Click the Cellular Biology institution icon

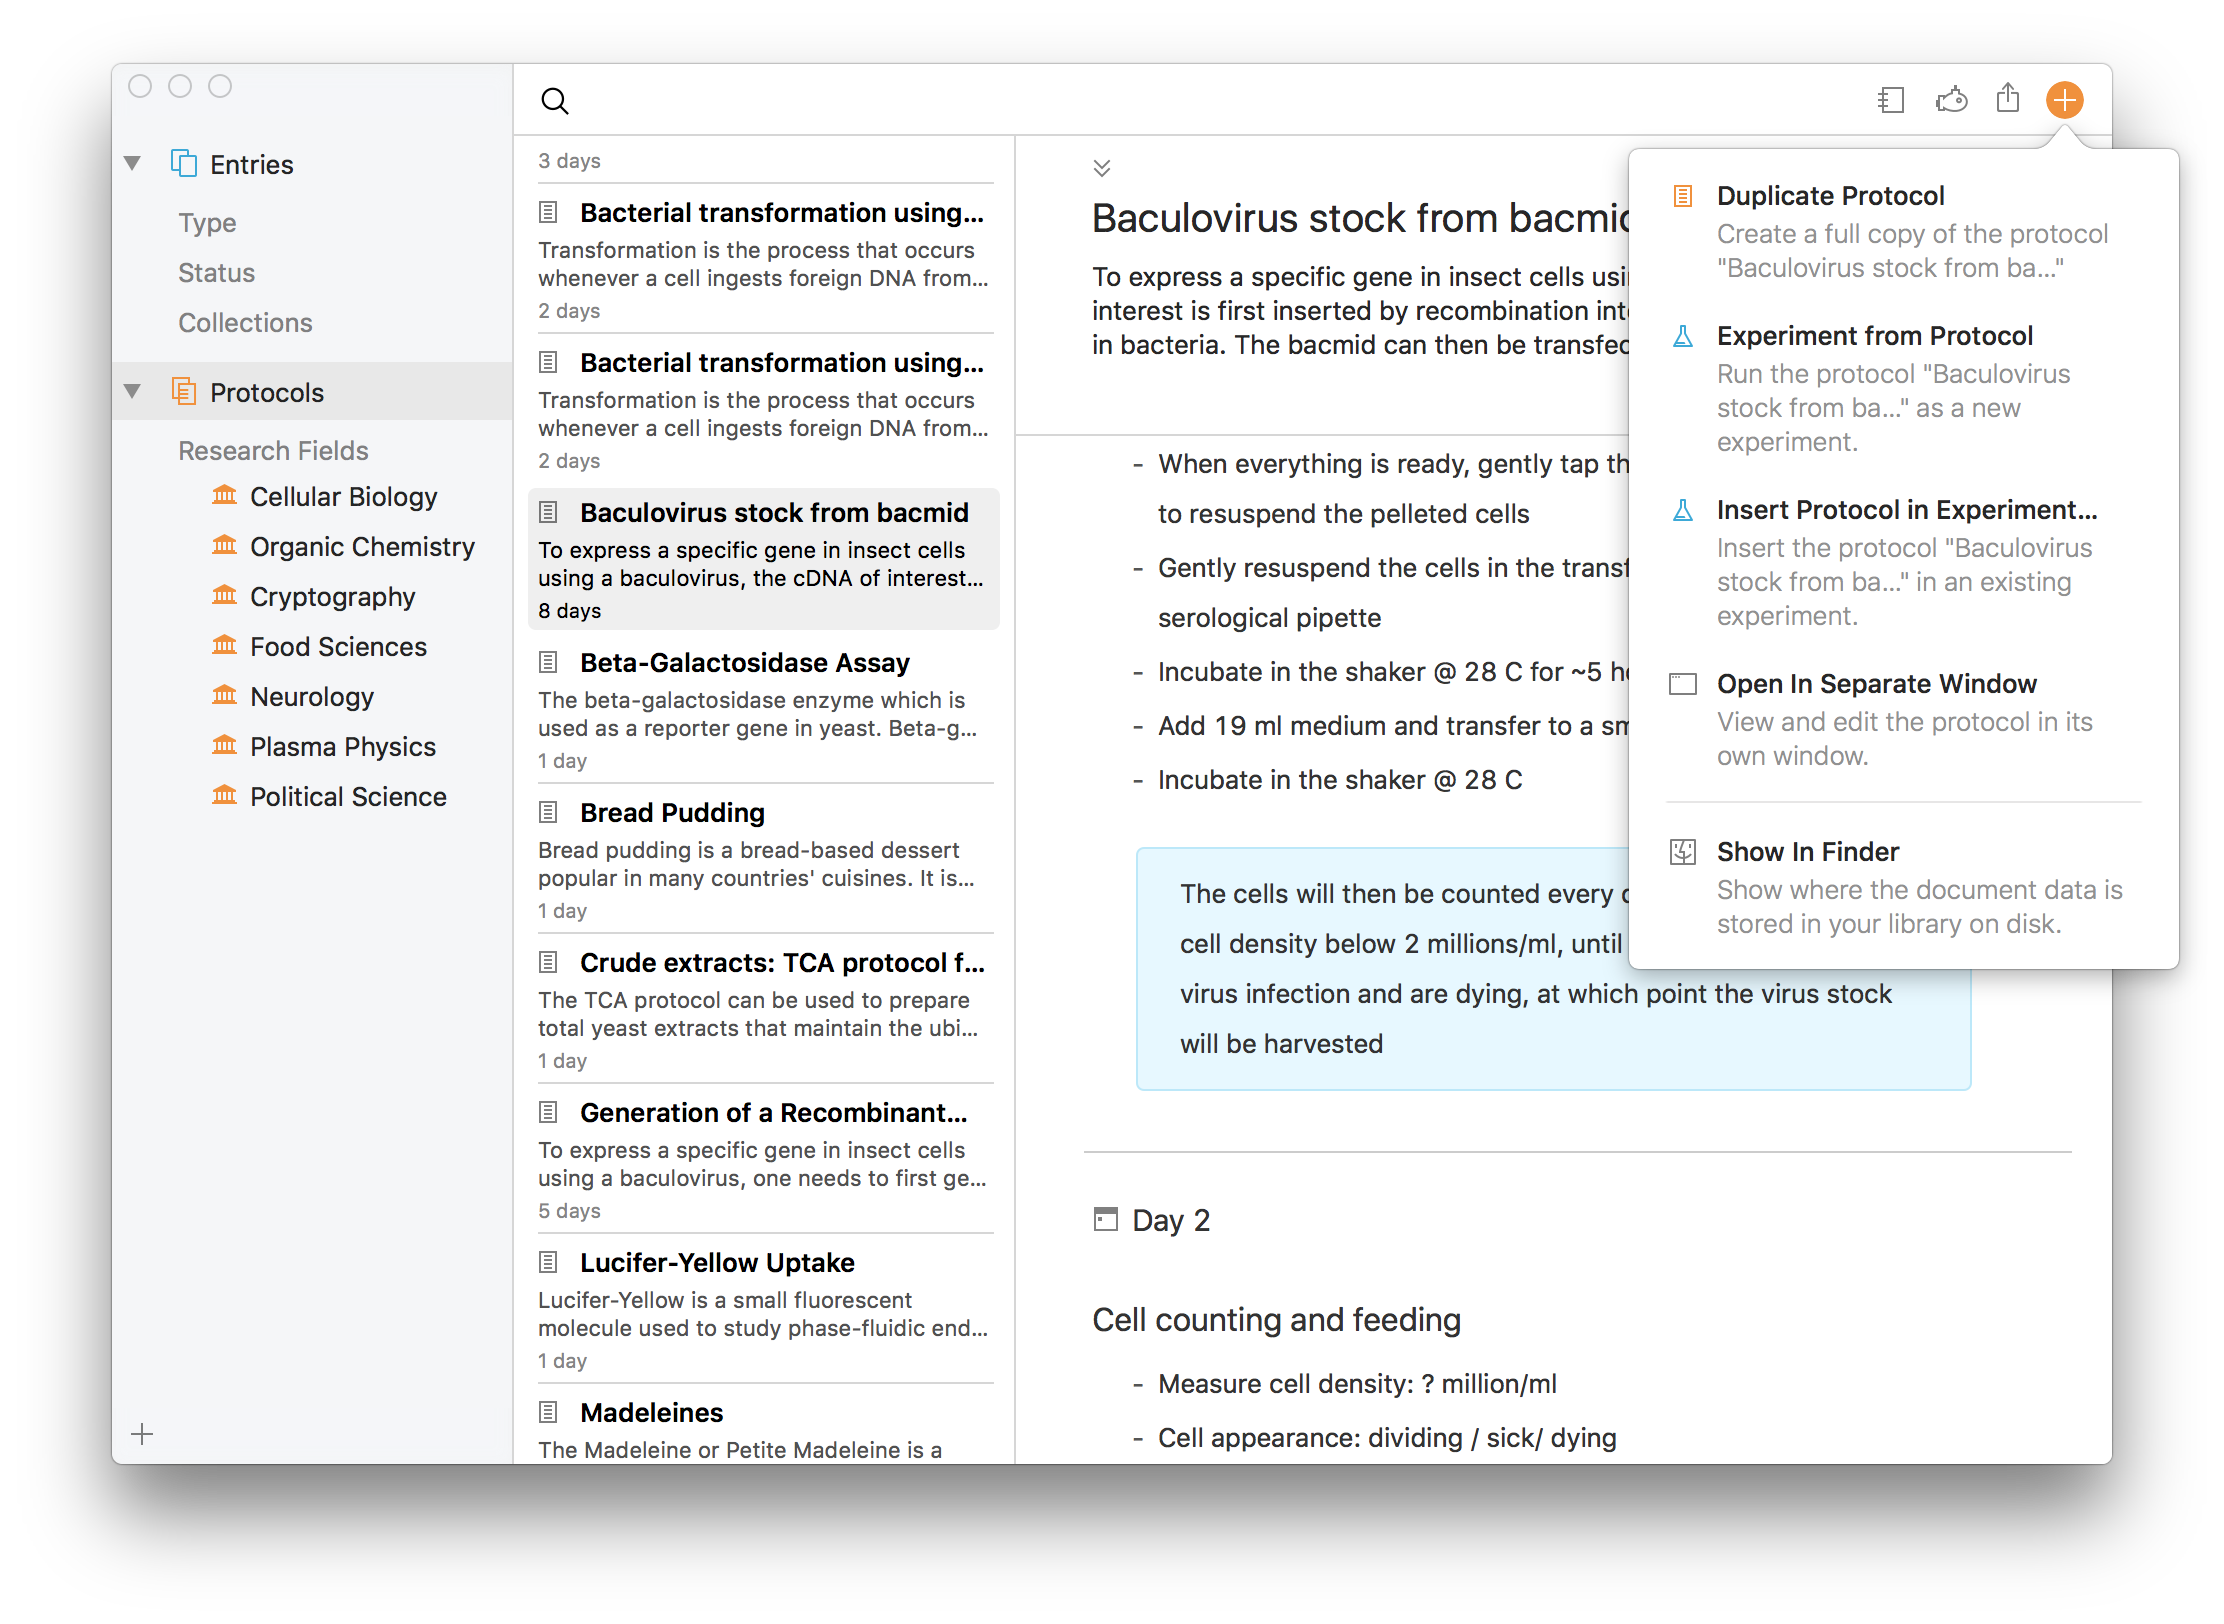coord(225,495)
